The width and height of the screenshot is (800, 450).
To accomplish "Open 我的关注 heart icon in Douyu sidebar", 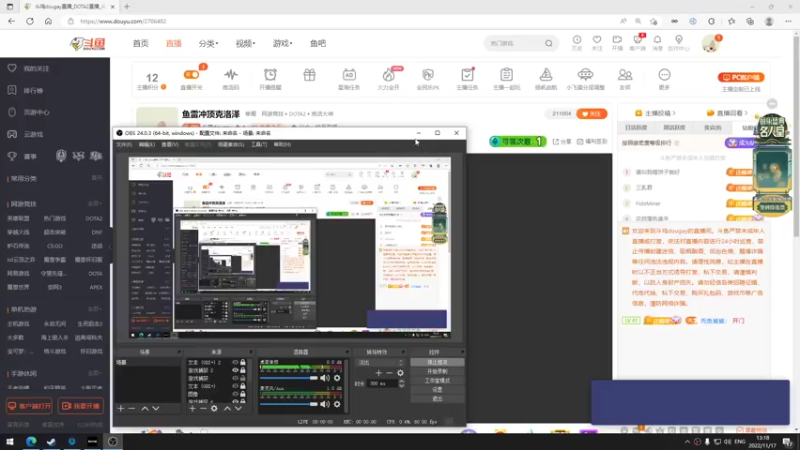I will [12, 68].
